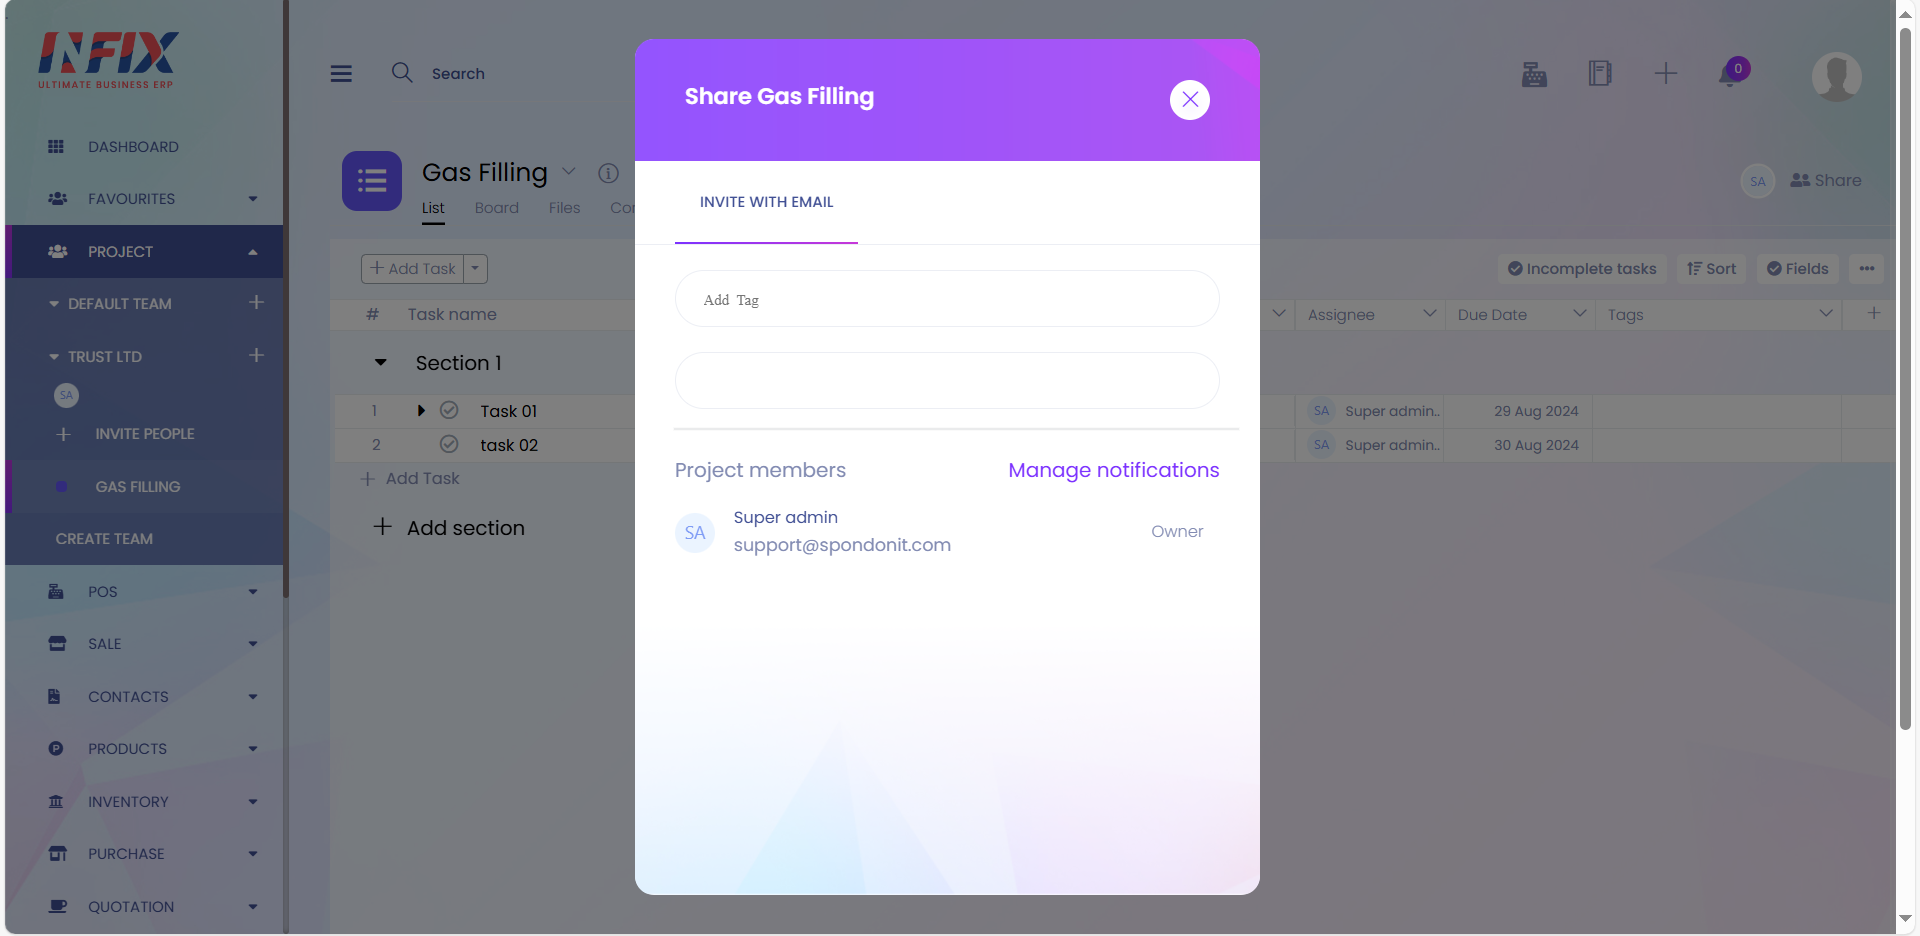Open Manage notifications link

click(x=1114, y=470)
